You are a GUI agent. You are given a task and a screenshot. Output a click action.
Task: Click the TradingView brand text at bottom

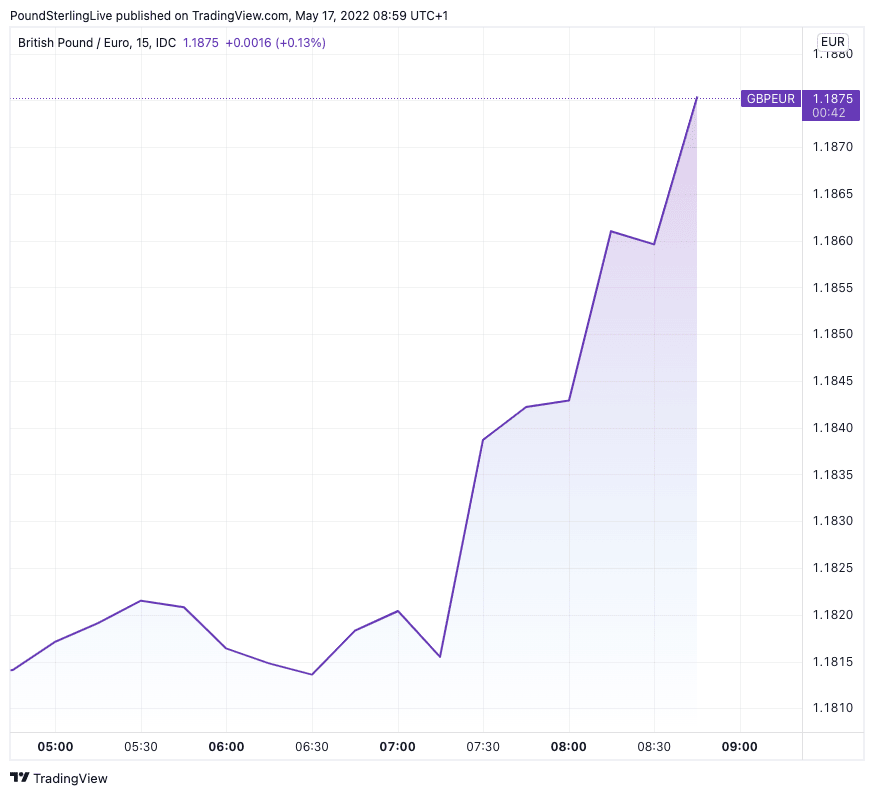click(x=70, y=778)
